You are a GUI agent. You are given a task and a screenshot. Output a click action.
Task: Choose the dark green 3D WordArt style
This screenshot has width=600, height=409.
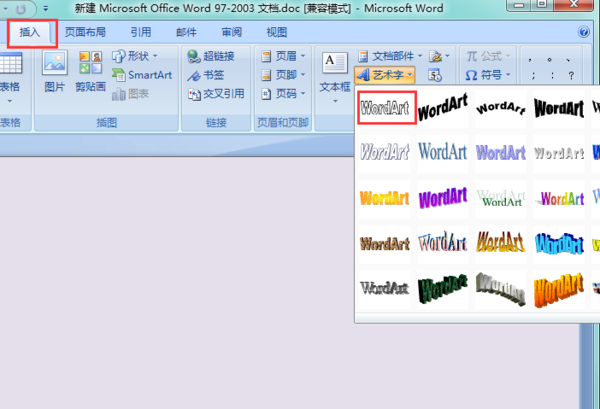click(443, 289)
